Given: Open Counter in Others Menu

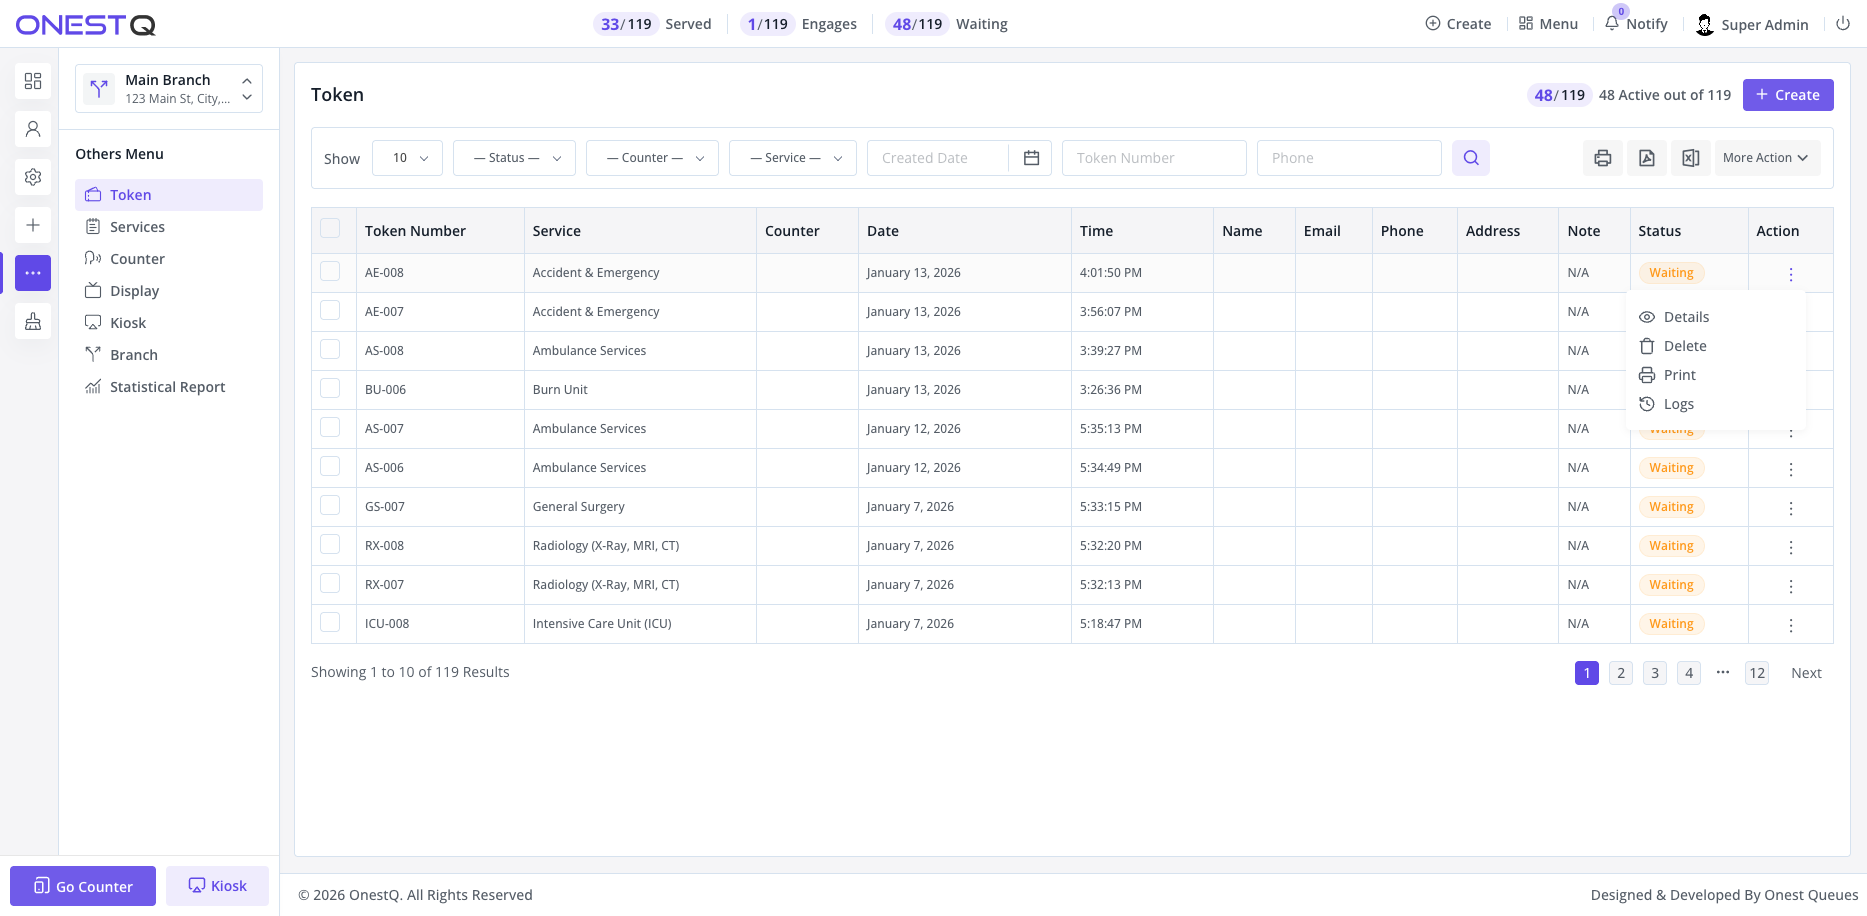Looking at the screenshot, I should [169, 259].
